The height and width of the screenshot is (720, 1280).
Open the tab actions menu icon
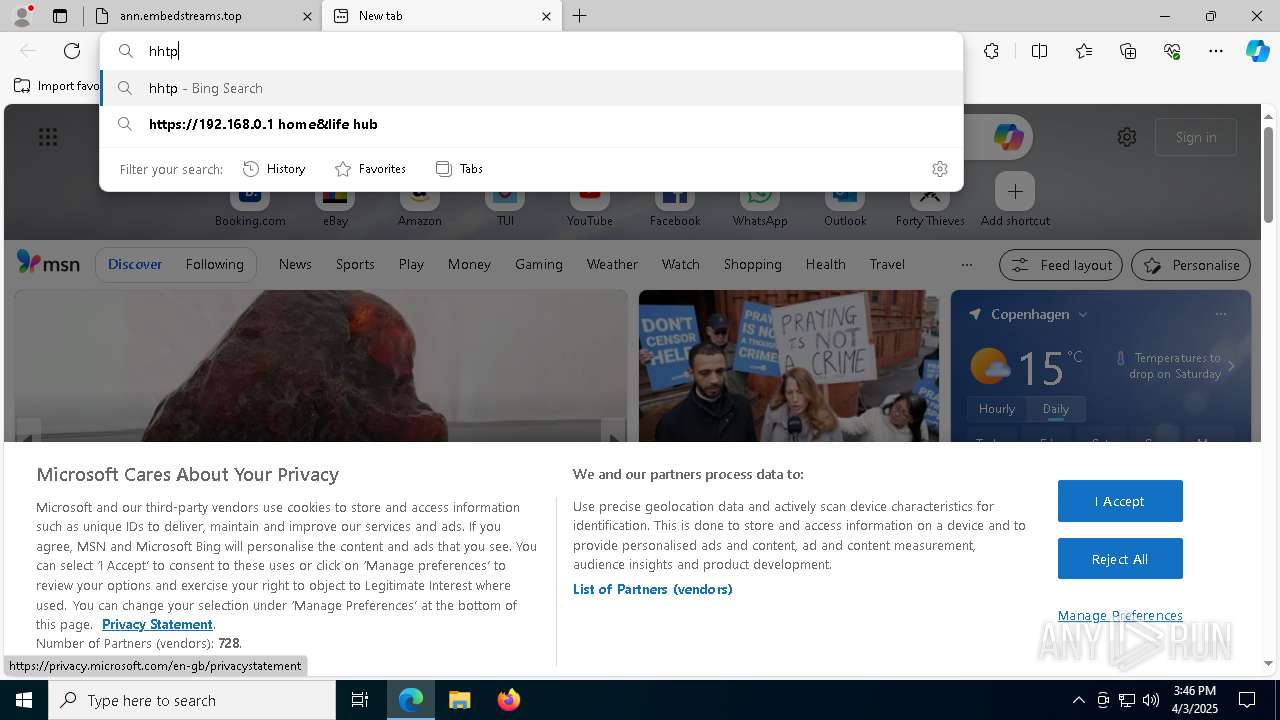[x=60, y=16]
